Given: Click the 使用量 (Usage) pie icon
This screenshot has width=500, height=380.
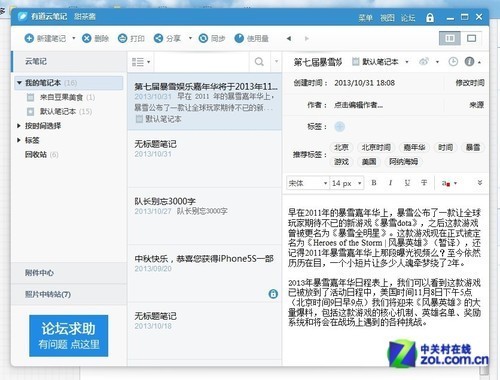Looking at the screenshot, I should pos(239,38).
